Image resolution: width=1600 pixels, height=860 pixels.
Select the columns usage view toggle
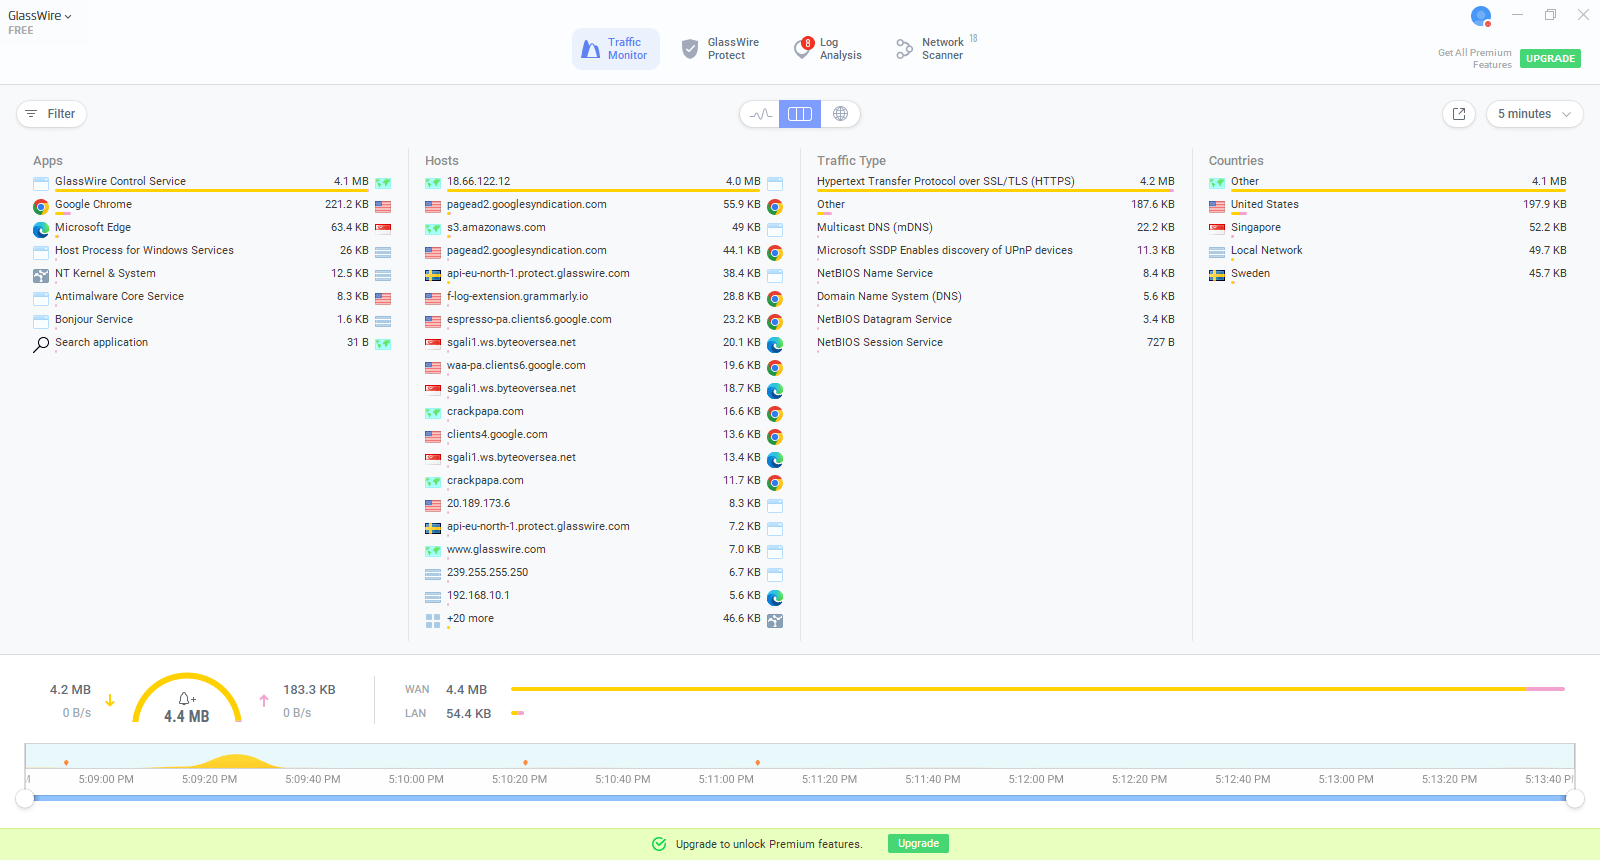coord(800,114)
